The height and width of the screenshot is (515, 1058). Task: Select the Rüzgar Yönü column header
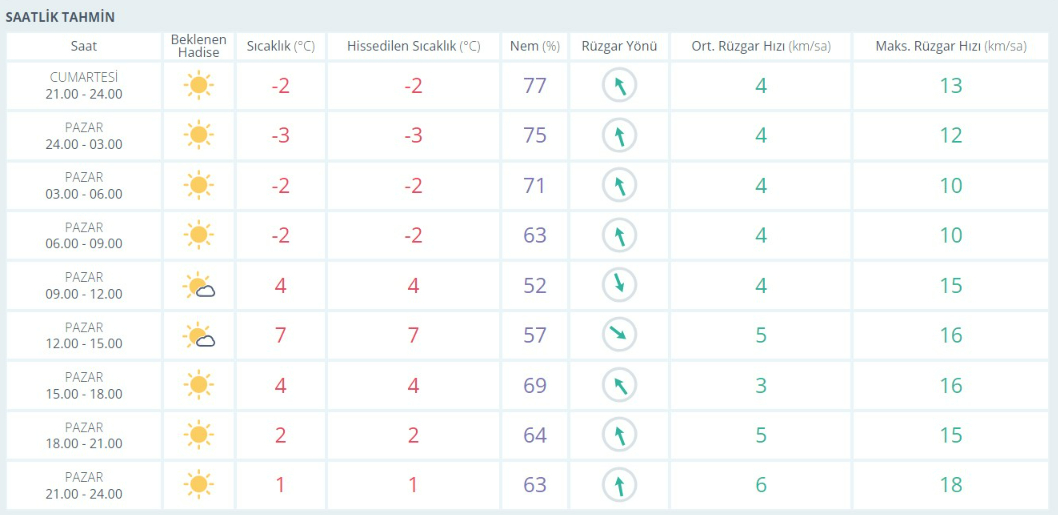pos(619,46)
